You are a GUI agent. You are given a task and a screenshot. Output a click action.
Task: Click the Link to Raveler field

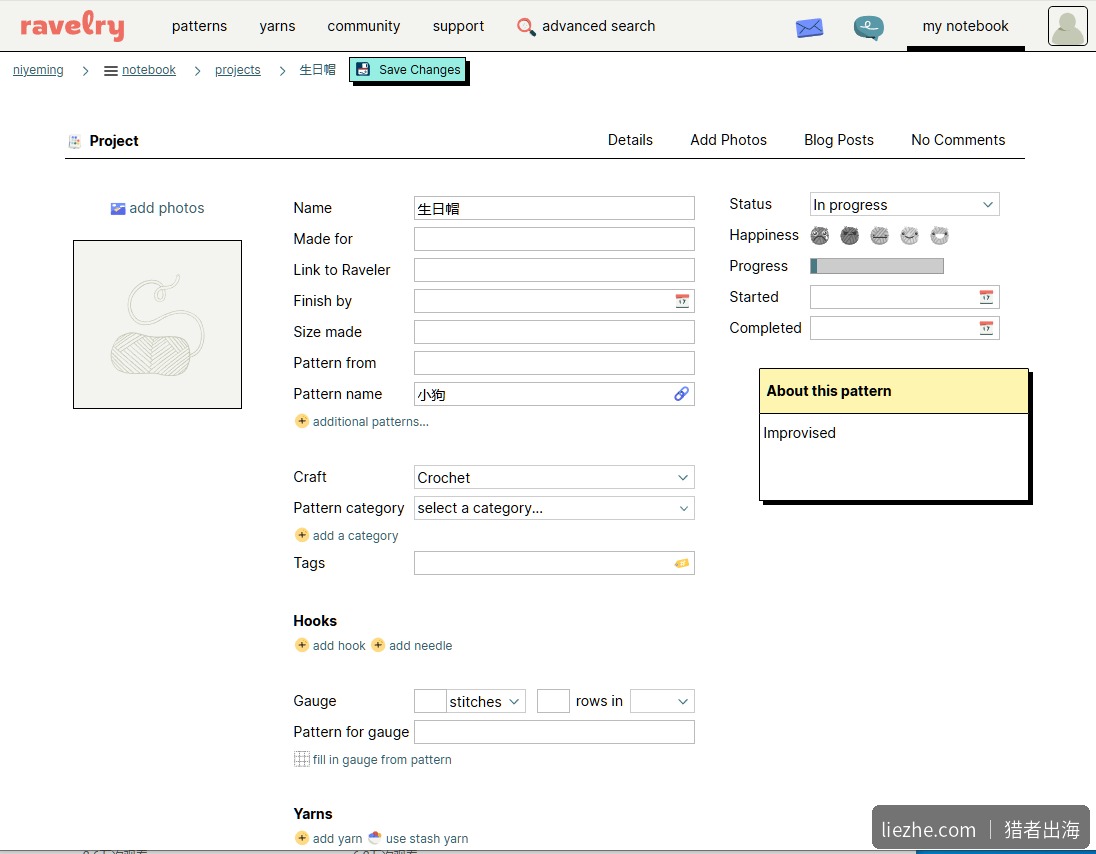click(x=554, y=270)
